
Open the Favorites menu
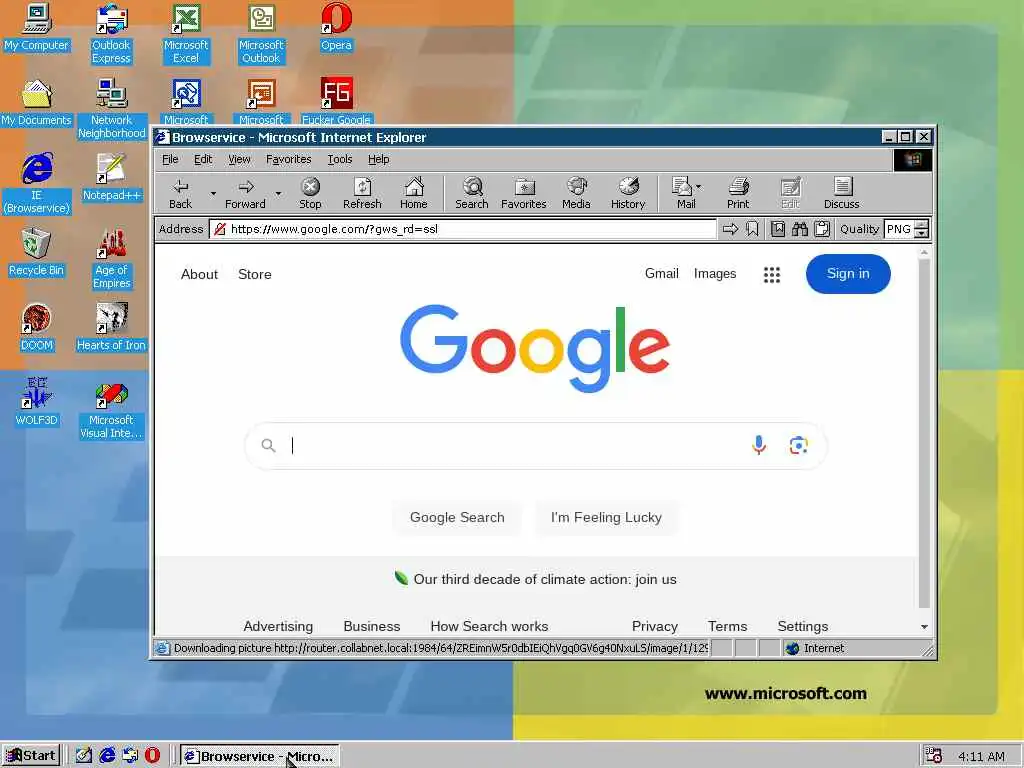(289, 159)
